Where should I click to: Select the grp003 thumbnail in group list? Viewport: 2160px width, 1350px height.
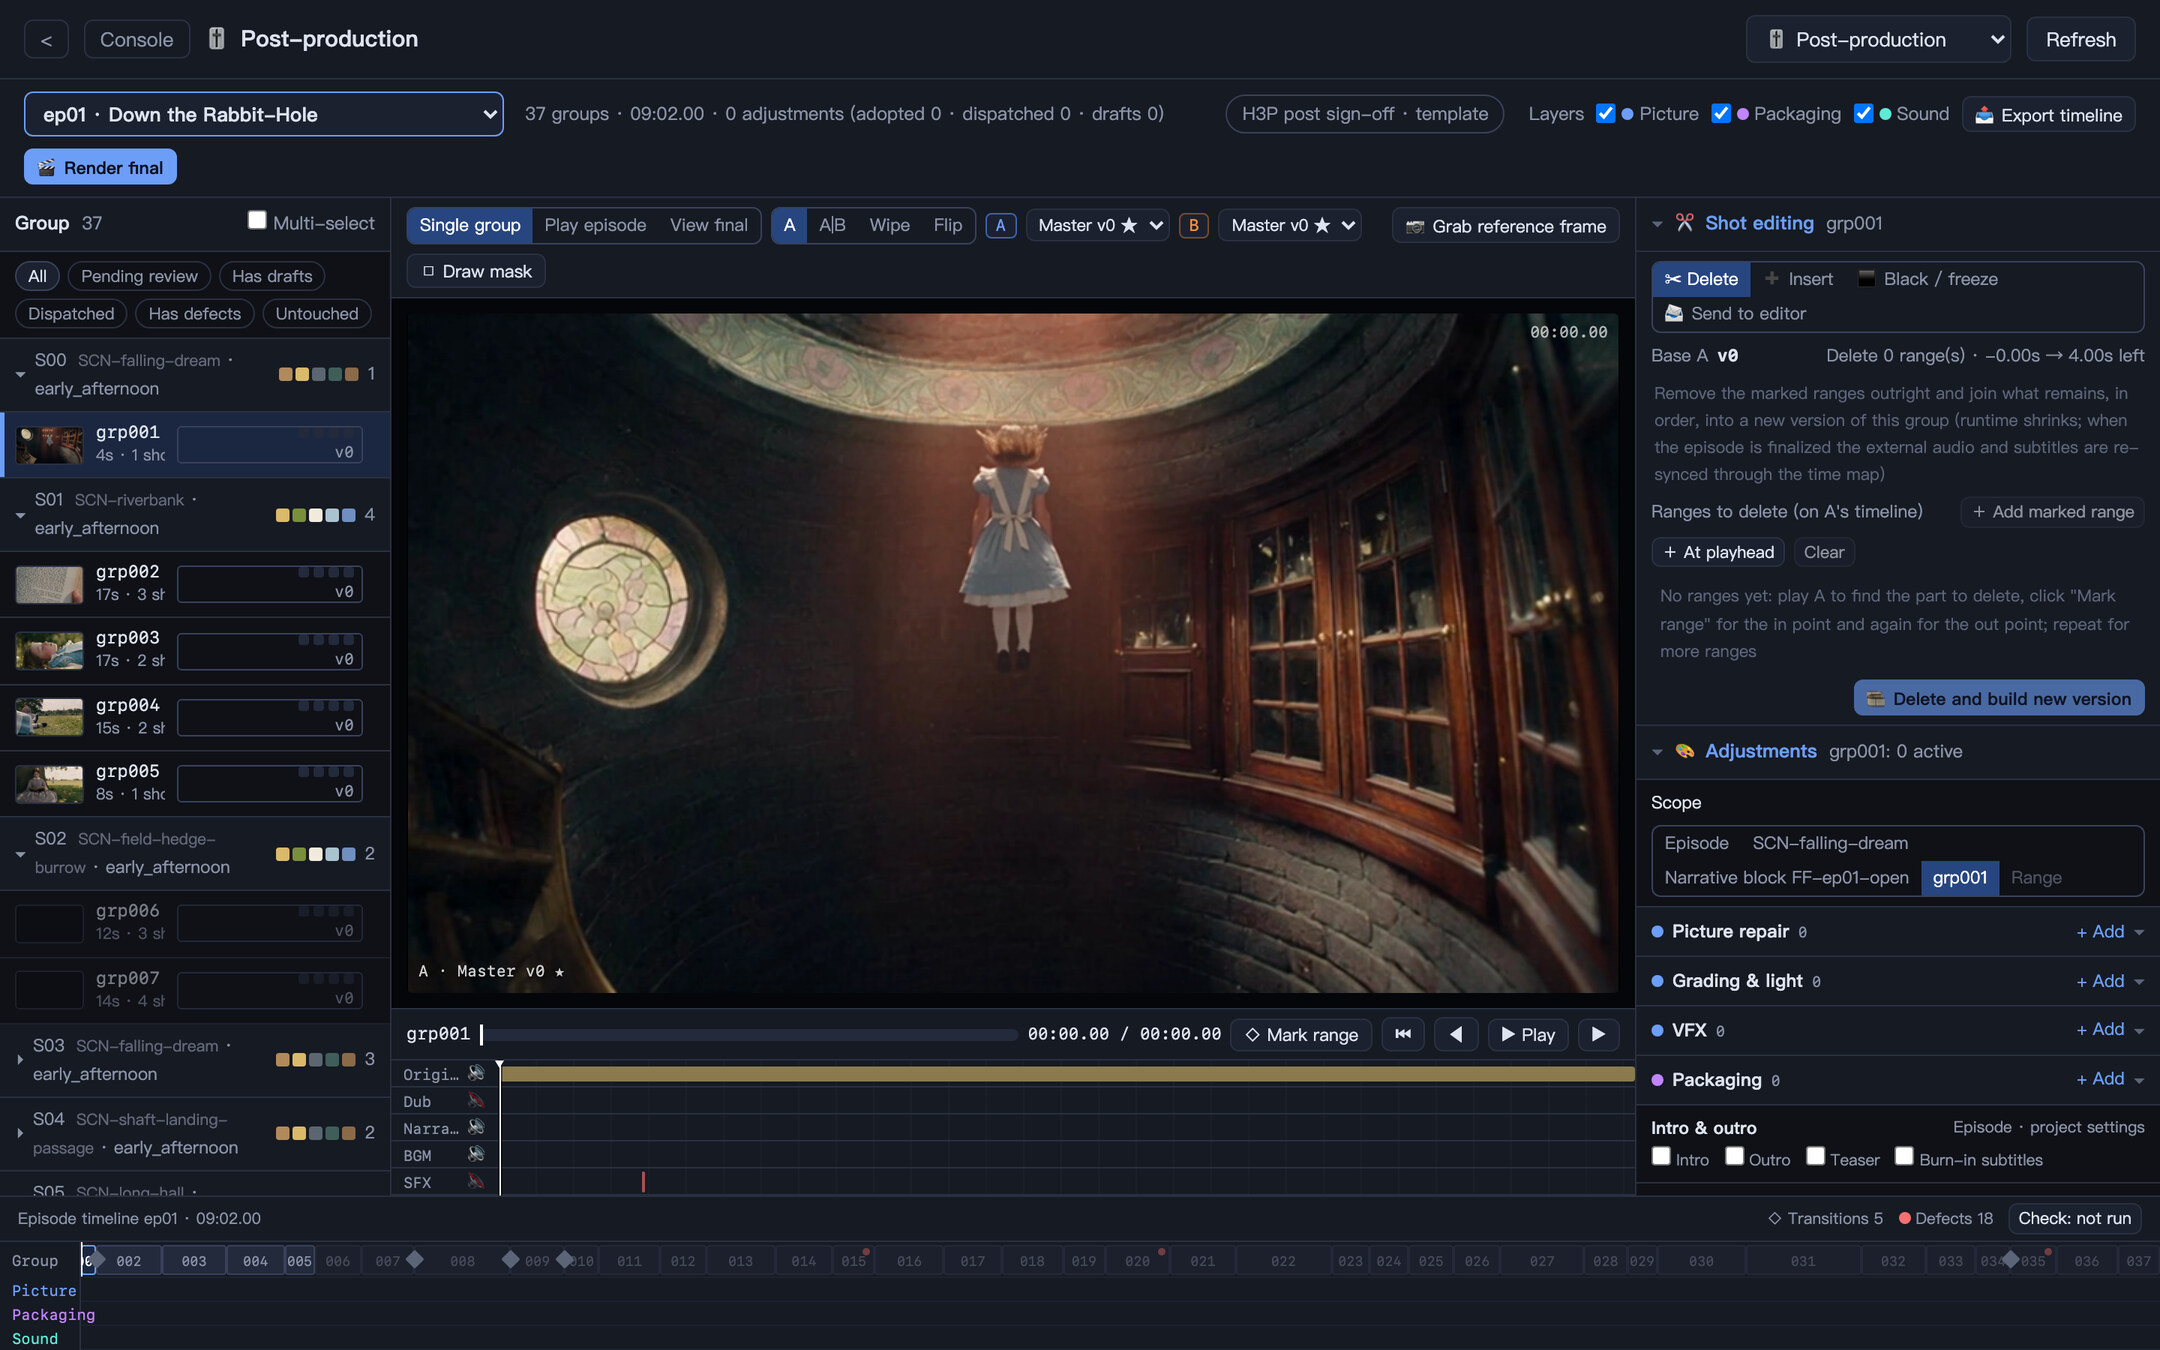click(49, 651)
